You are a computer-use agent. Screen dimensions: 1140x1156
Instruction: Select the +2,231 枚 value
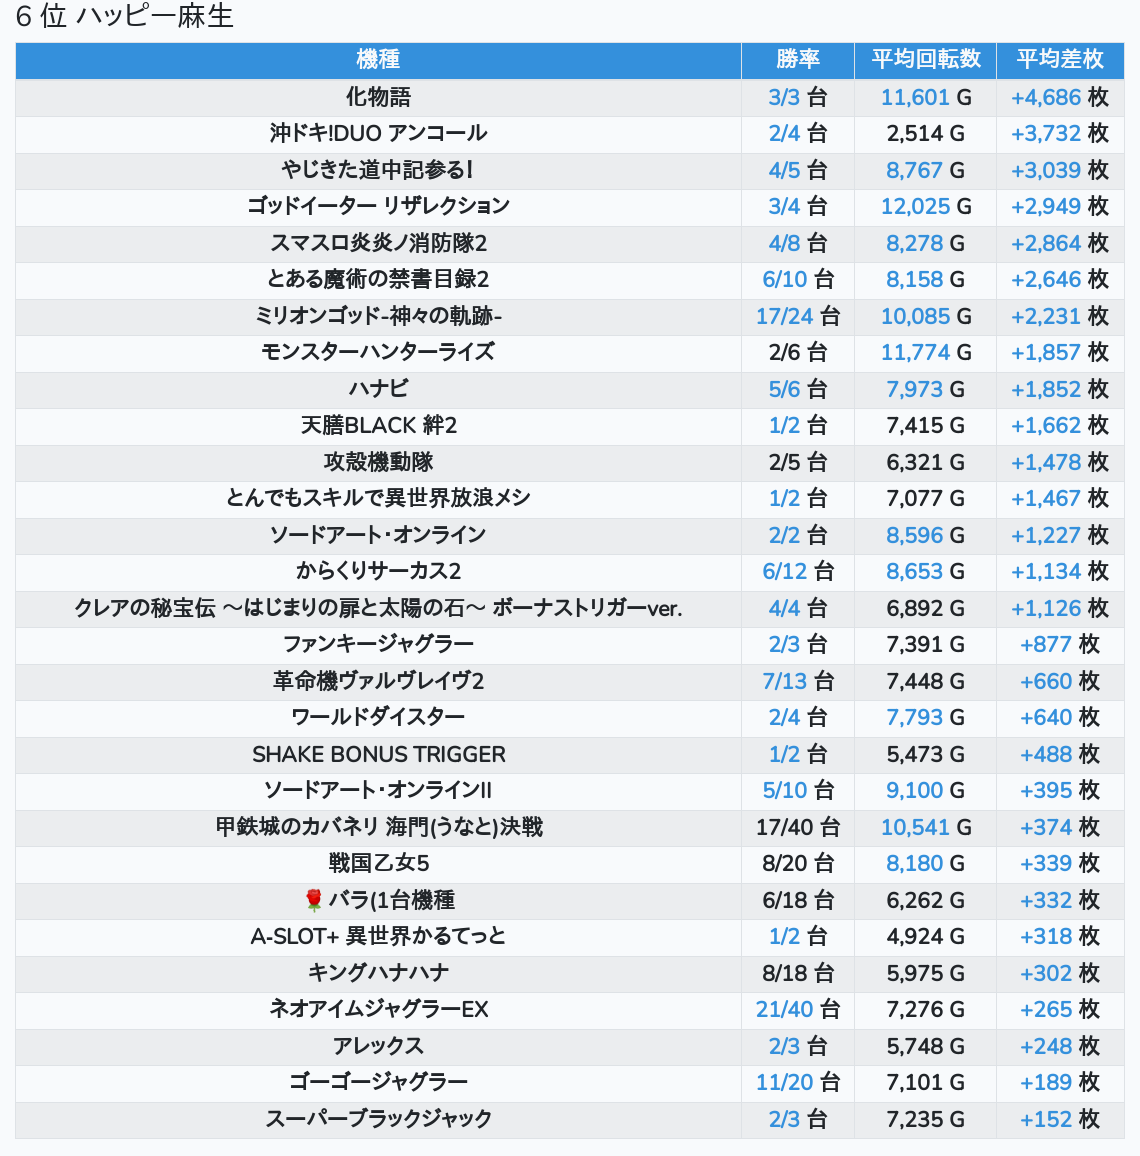click(x=1060, y=316)
